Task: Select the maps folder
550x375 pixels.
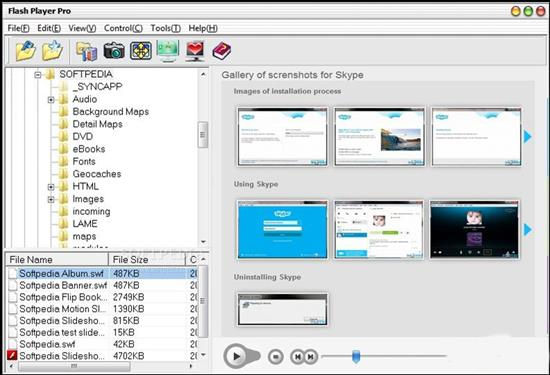Action: tap(84, 236)
